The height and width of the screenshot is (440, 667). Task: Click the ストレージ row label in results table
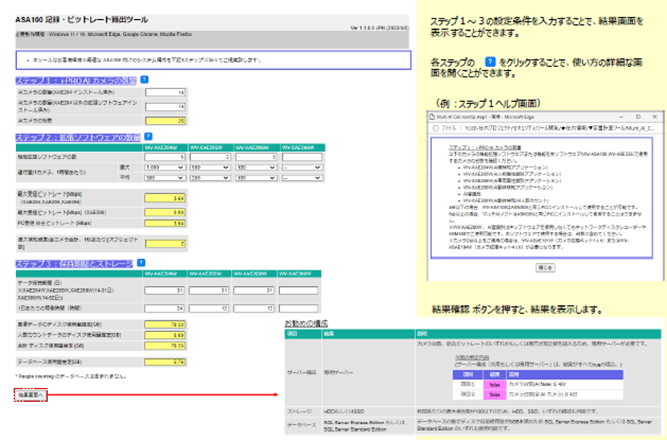299,411
